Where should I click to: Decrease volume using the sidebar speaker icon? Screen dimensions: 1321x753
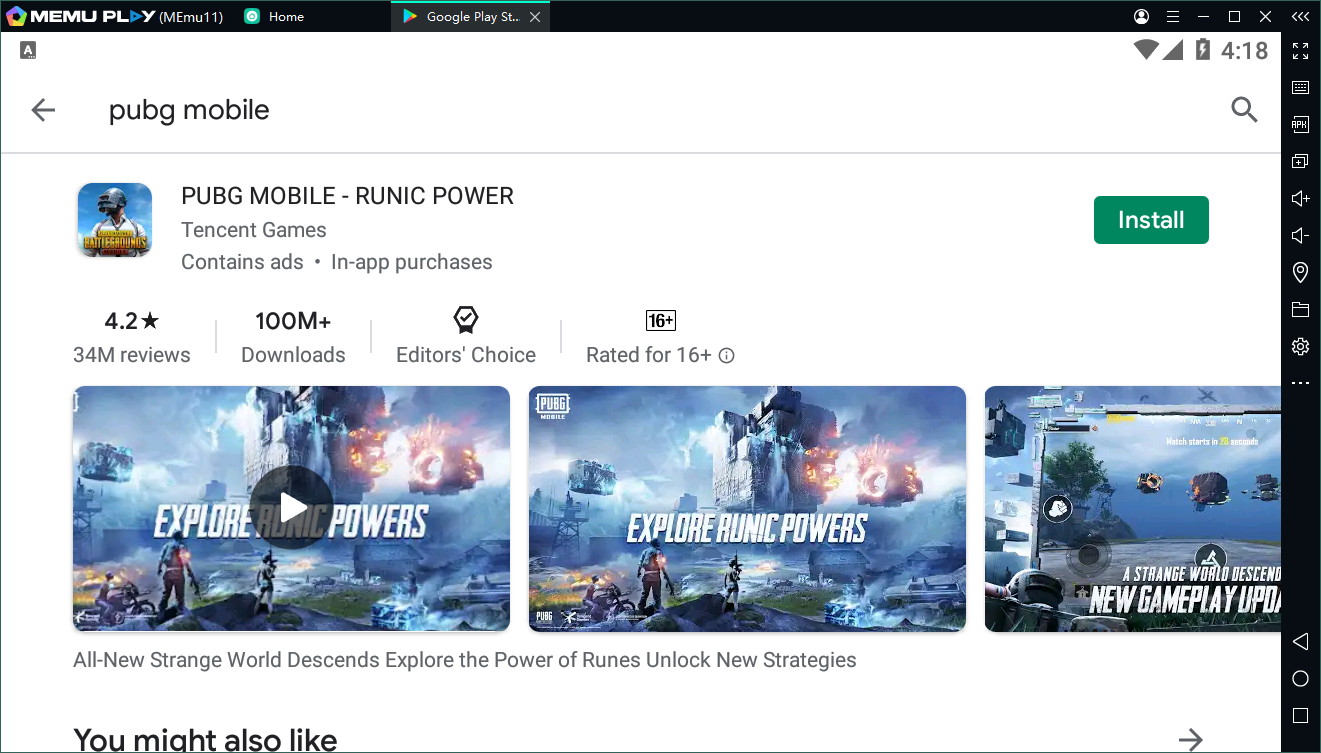pos(1300,235)
